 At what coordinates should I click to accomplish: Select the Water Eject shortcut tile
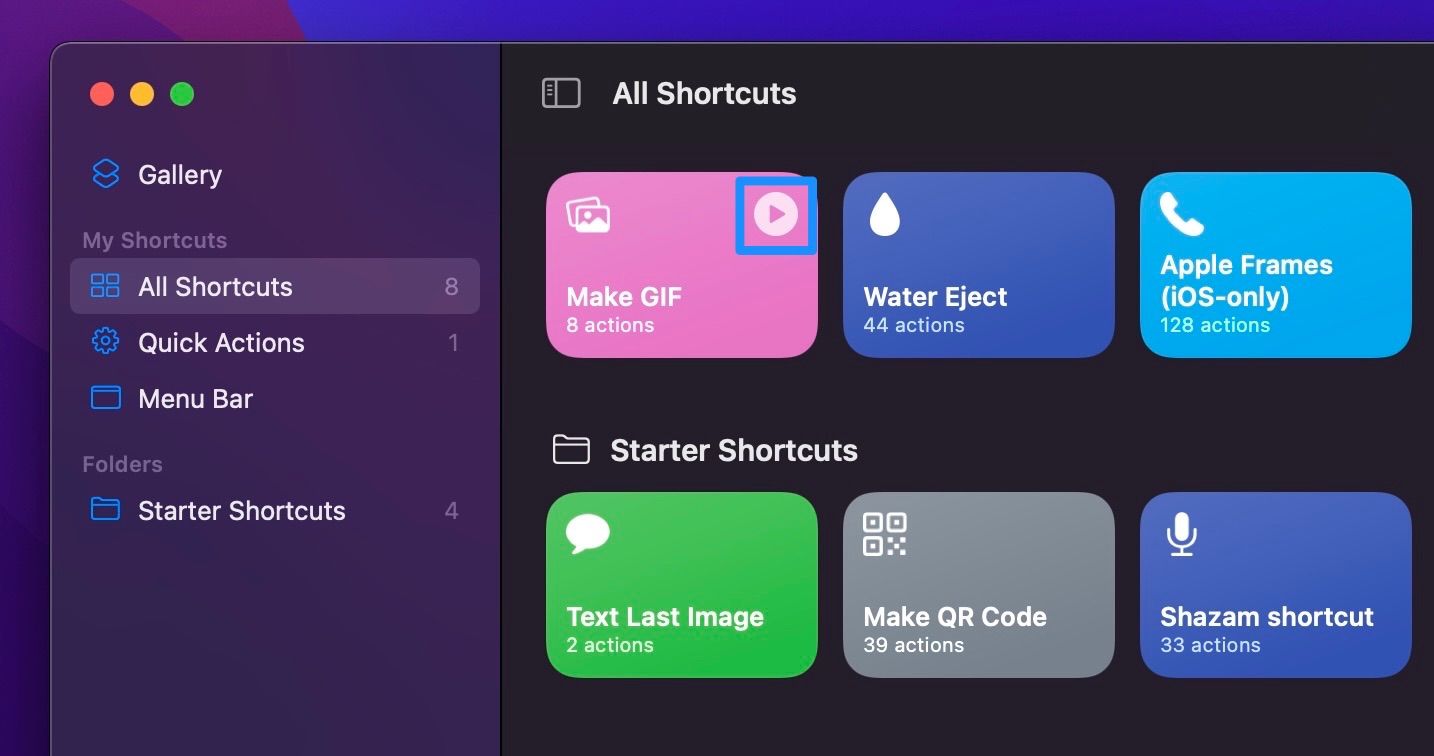tap(978, 264)
